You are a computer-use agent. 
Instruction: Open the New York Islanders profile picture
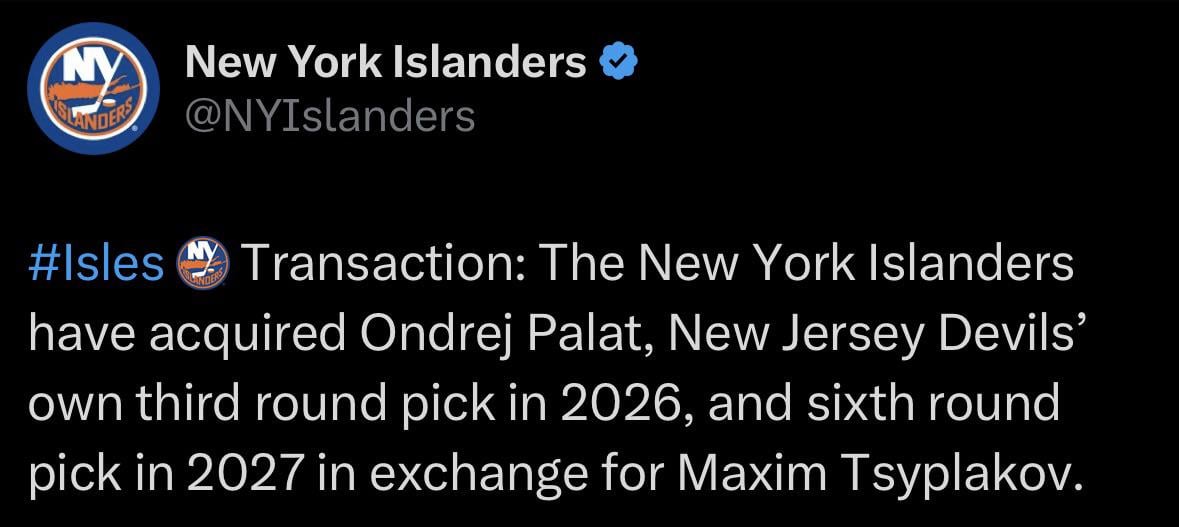(94, 89)
